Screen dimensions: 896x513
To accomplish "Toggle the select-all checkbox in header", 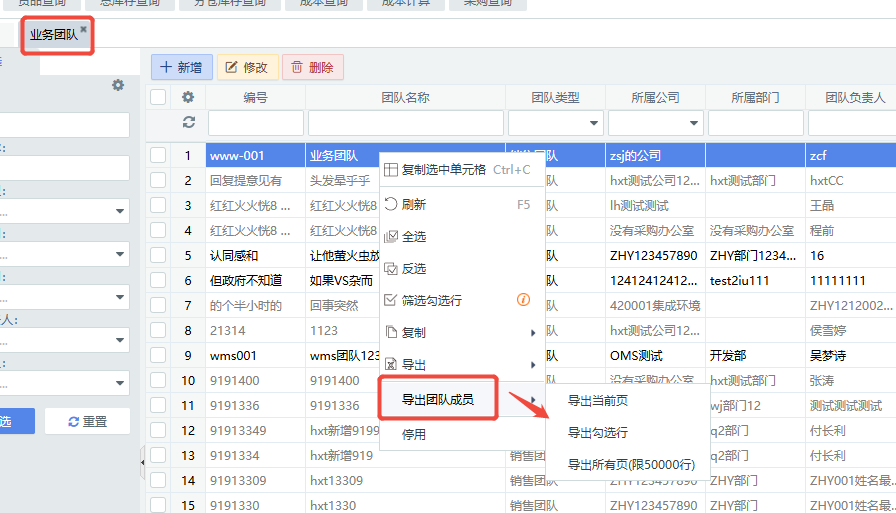I will [158, 97].
